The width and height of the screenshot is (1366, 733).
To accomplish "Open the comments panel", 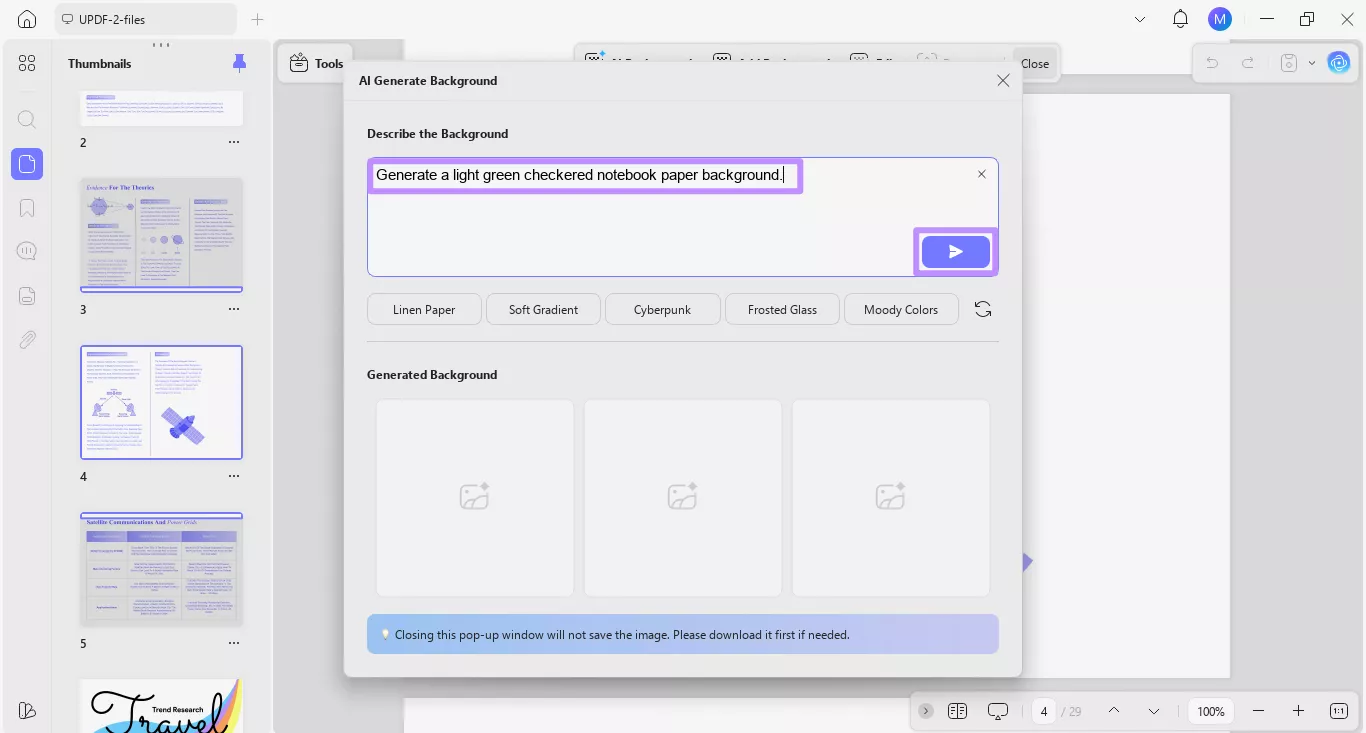I will tap(27, 251).
